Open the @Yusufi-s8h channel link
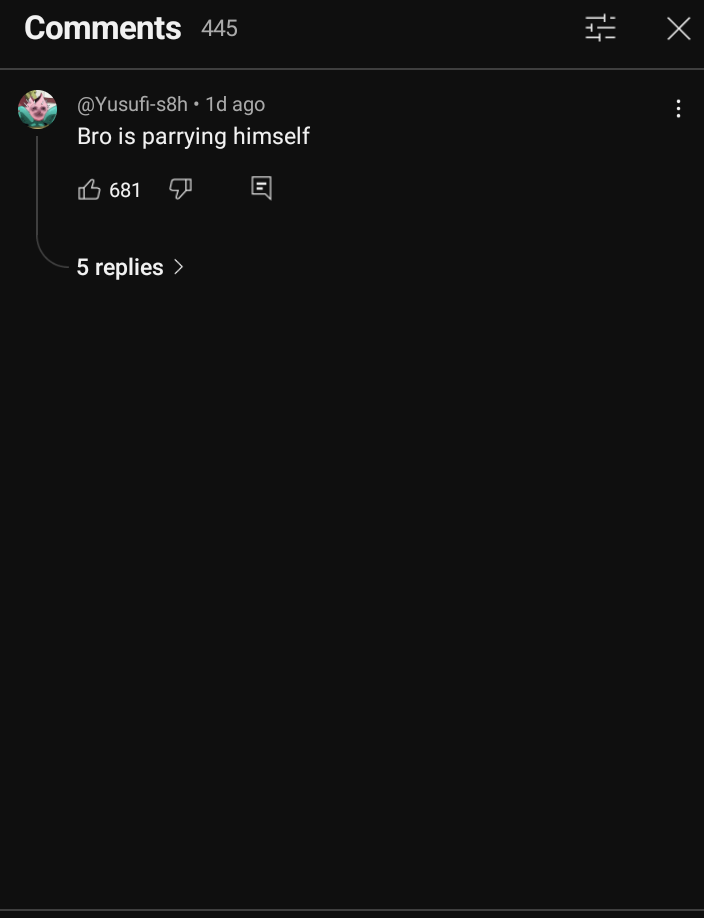 (132, 104)
